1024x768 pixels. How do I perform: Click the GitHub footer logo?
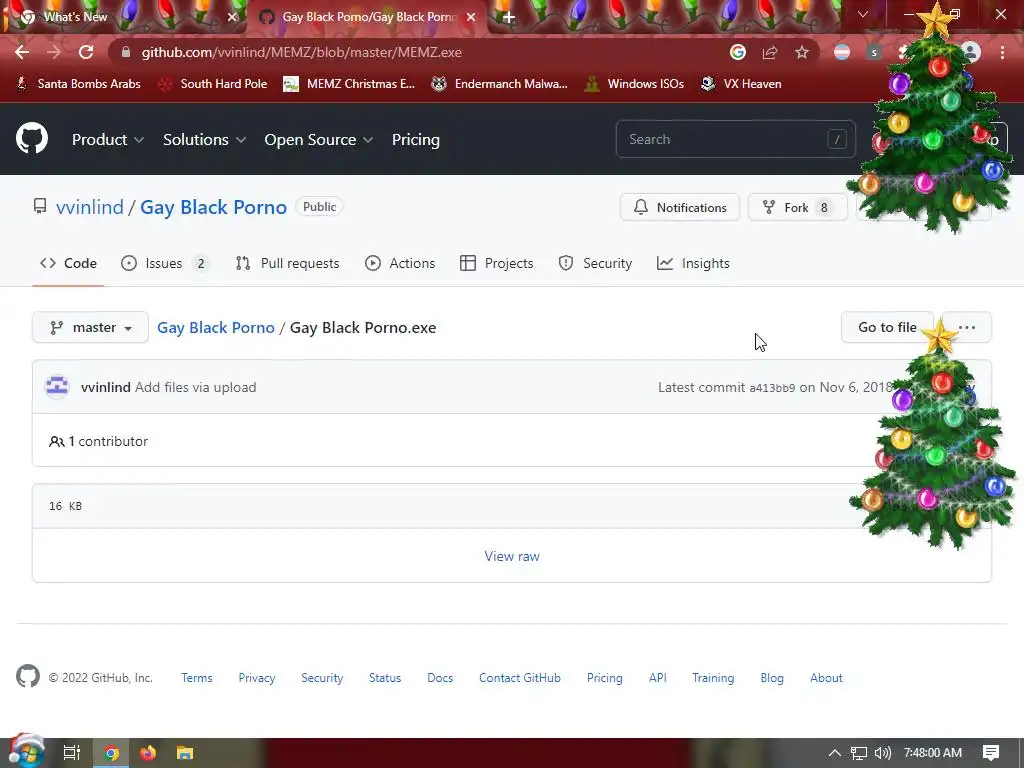(x=27, y=677)
